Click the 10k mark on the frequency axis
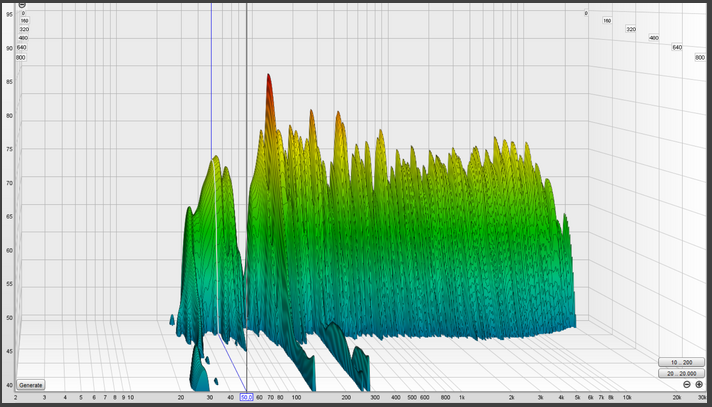 (627, 397)
